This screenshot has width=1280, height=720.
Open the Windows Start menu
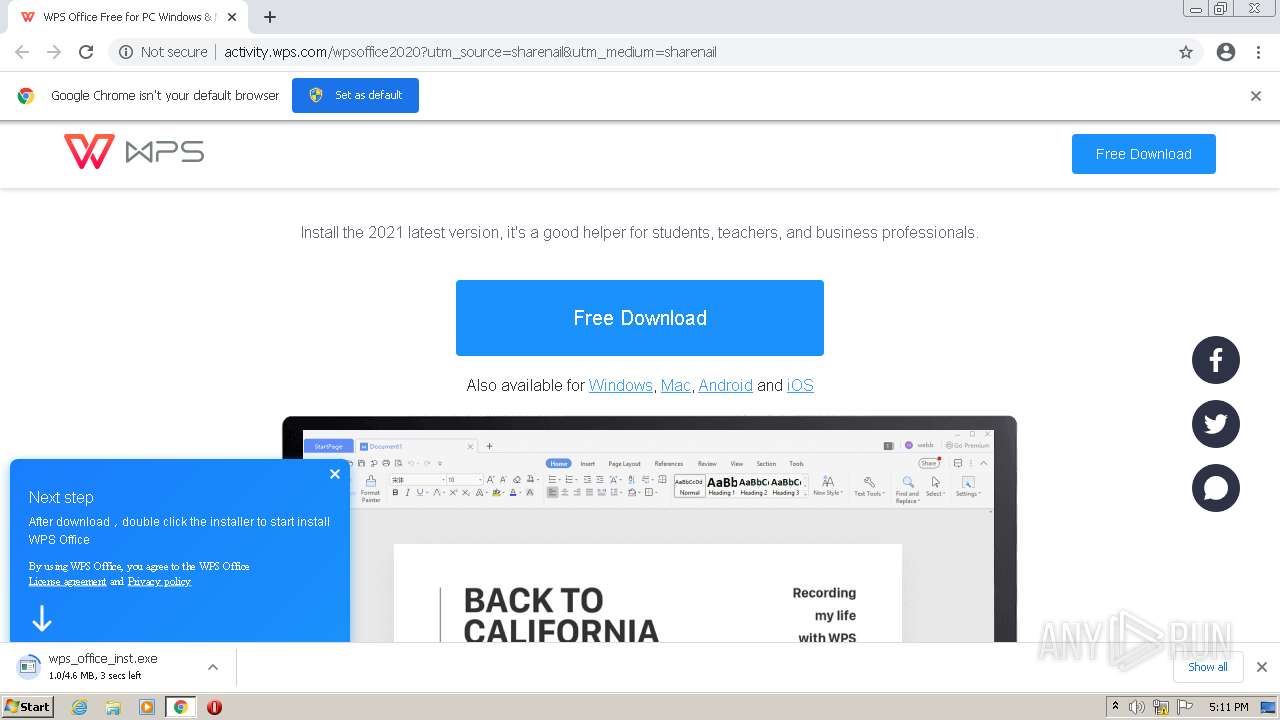pos(27,706)
